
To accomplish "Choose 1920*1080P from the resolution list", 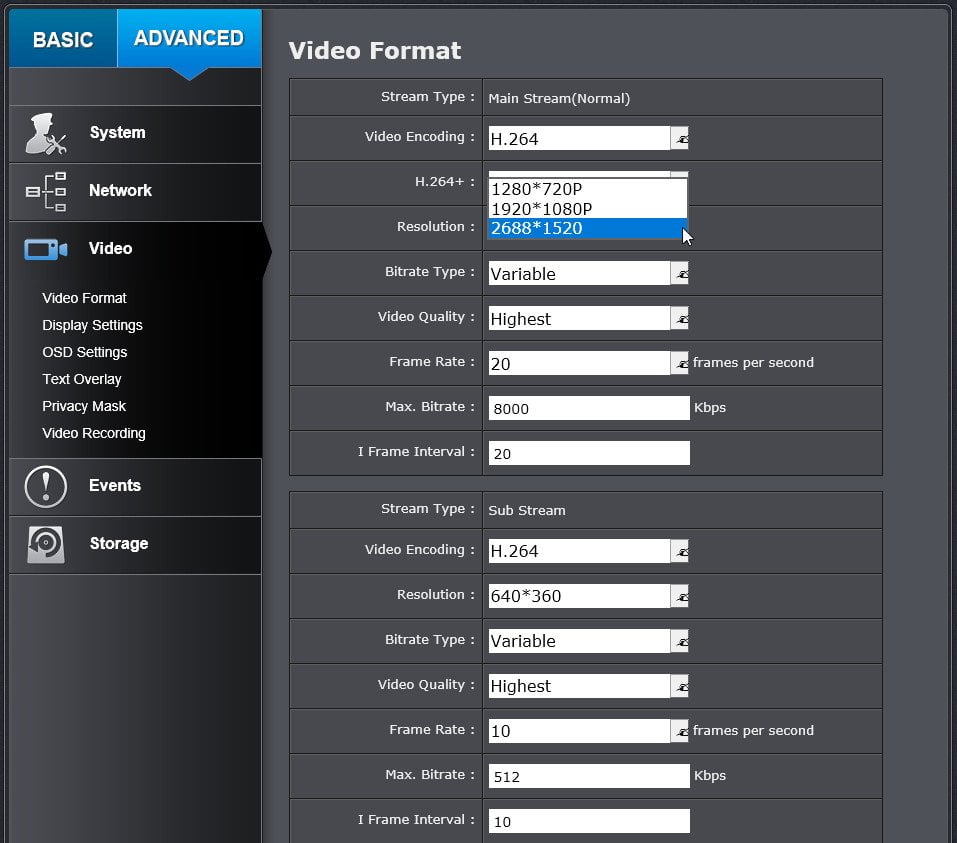I will (x=588, y=209).
